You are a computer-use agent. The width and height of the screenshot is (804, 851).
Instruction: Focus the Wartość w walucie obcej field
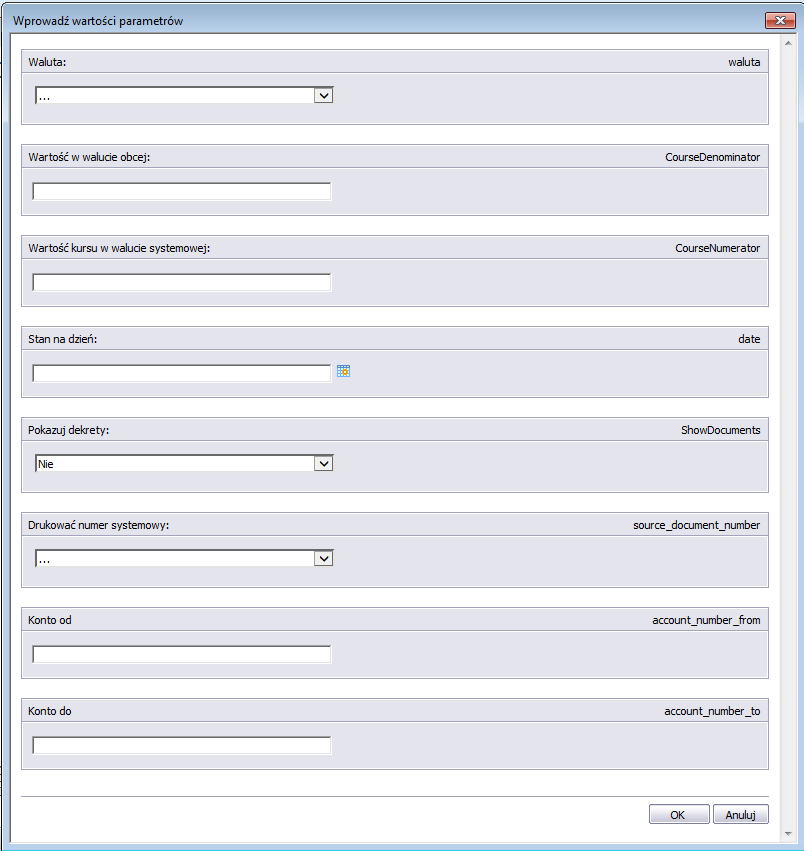182,192
